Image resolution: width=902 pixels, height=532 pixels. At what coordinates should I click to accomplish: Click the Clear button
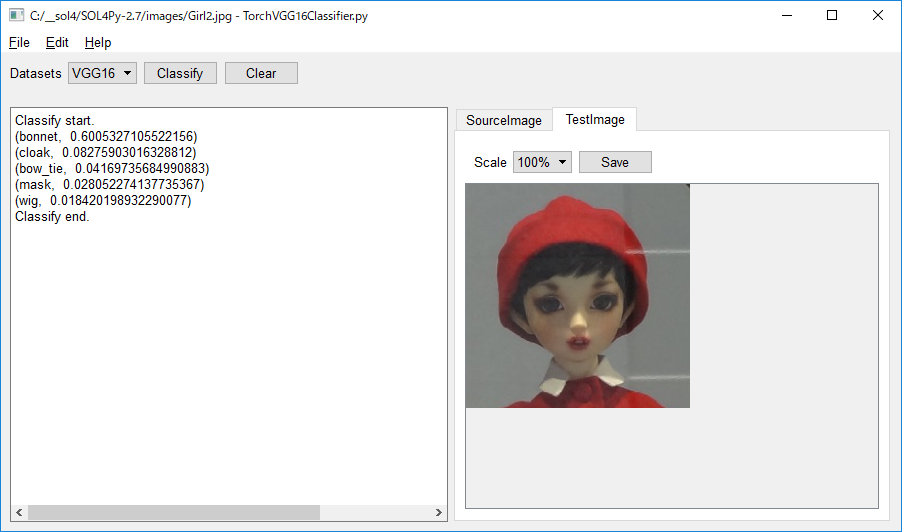tap(261, 73)
